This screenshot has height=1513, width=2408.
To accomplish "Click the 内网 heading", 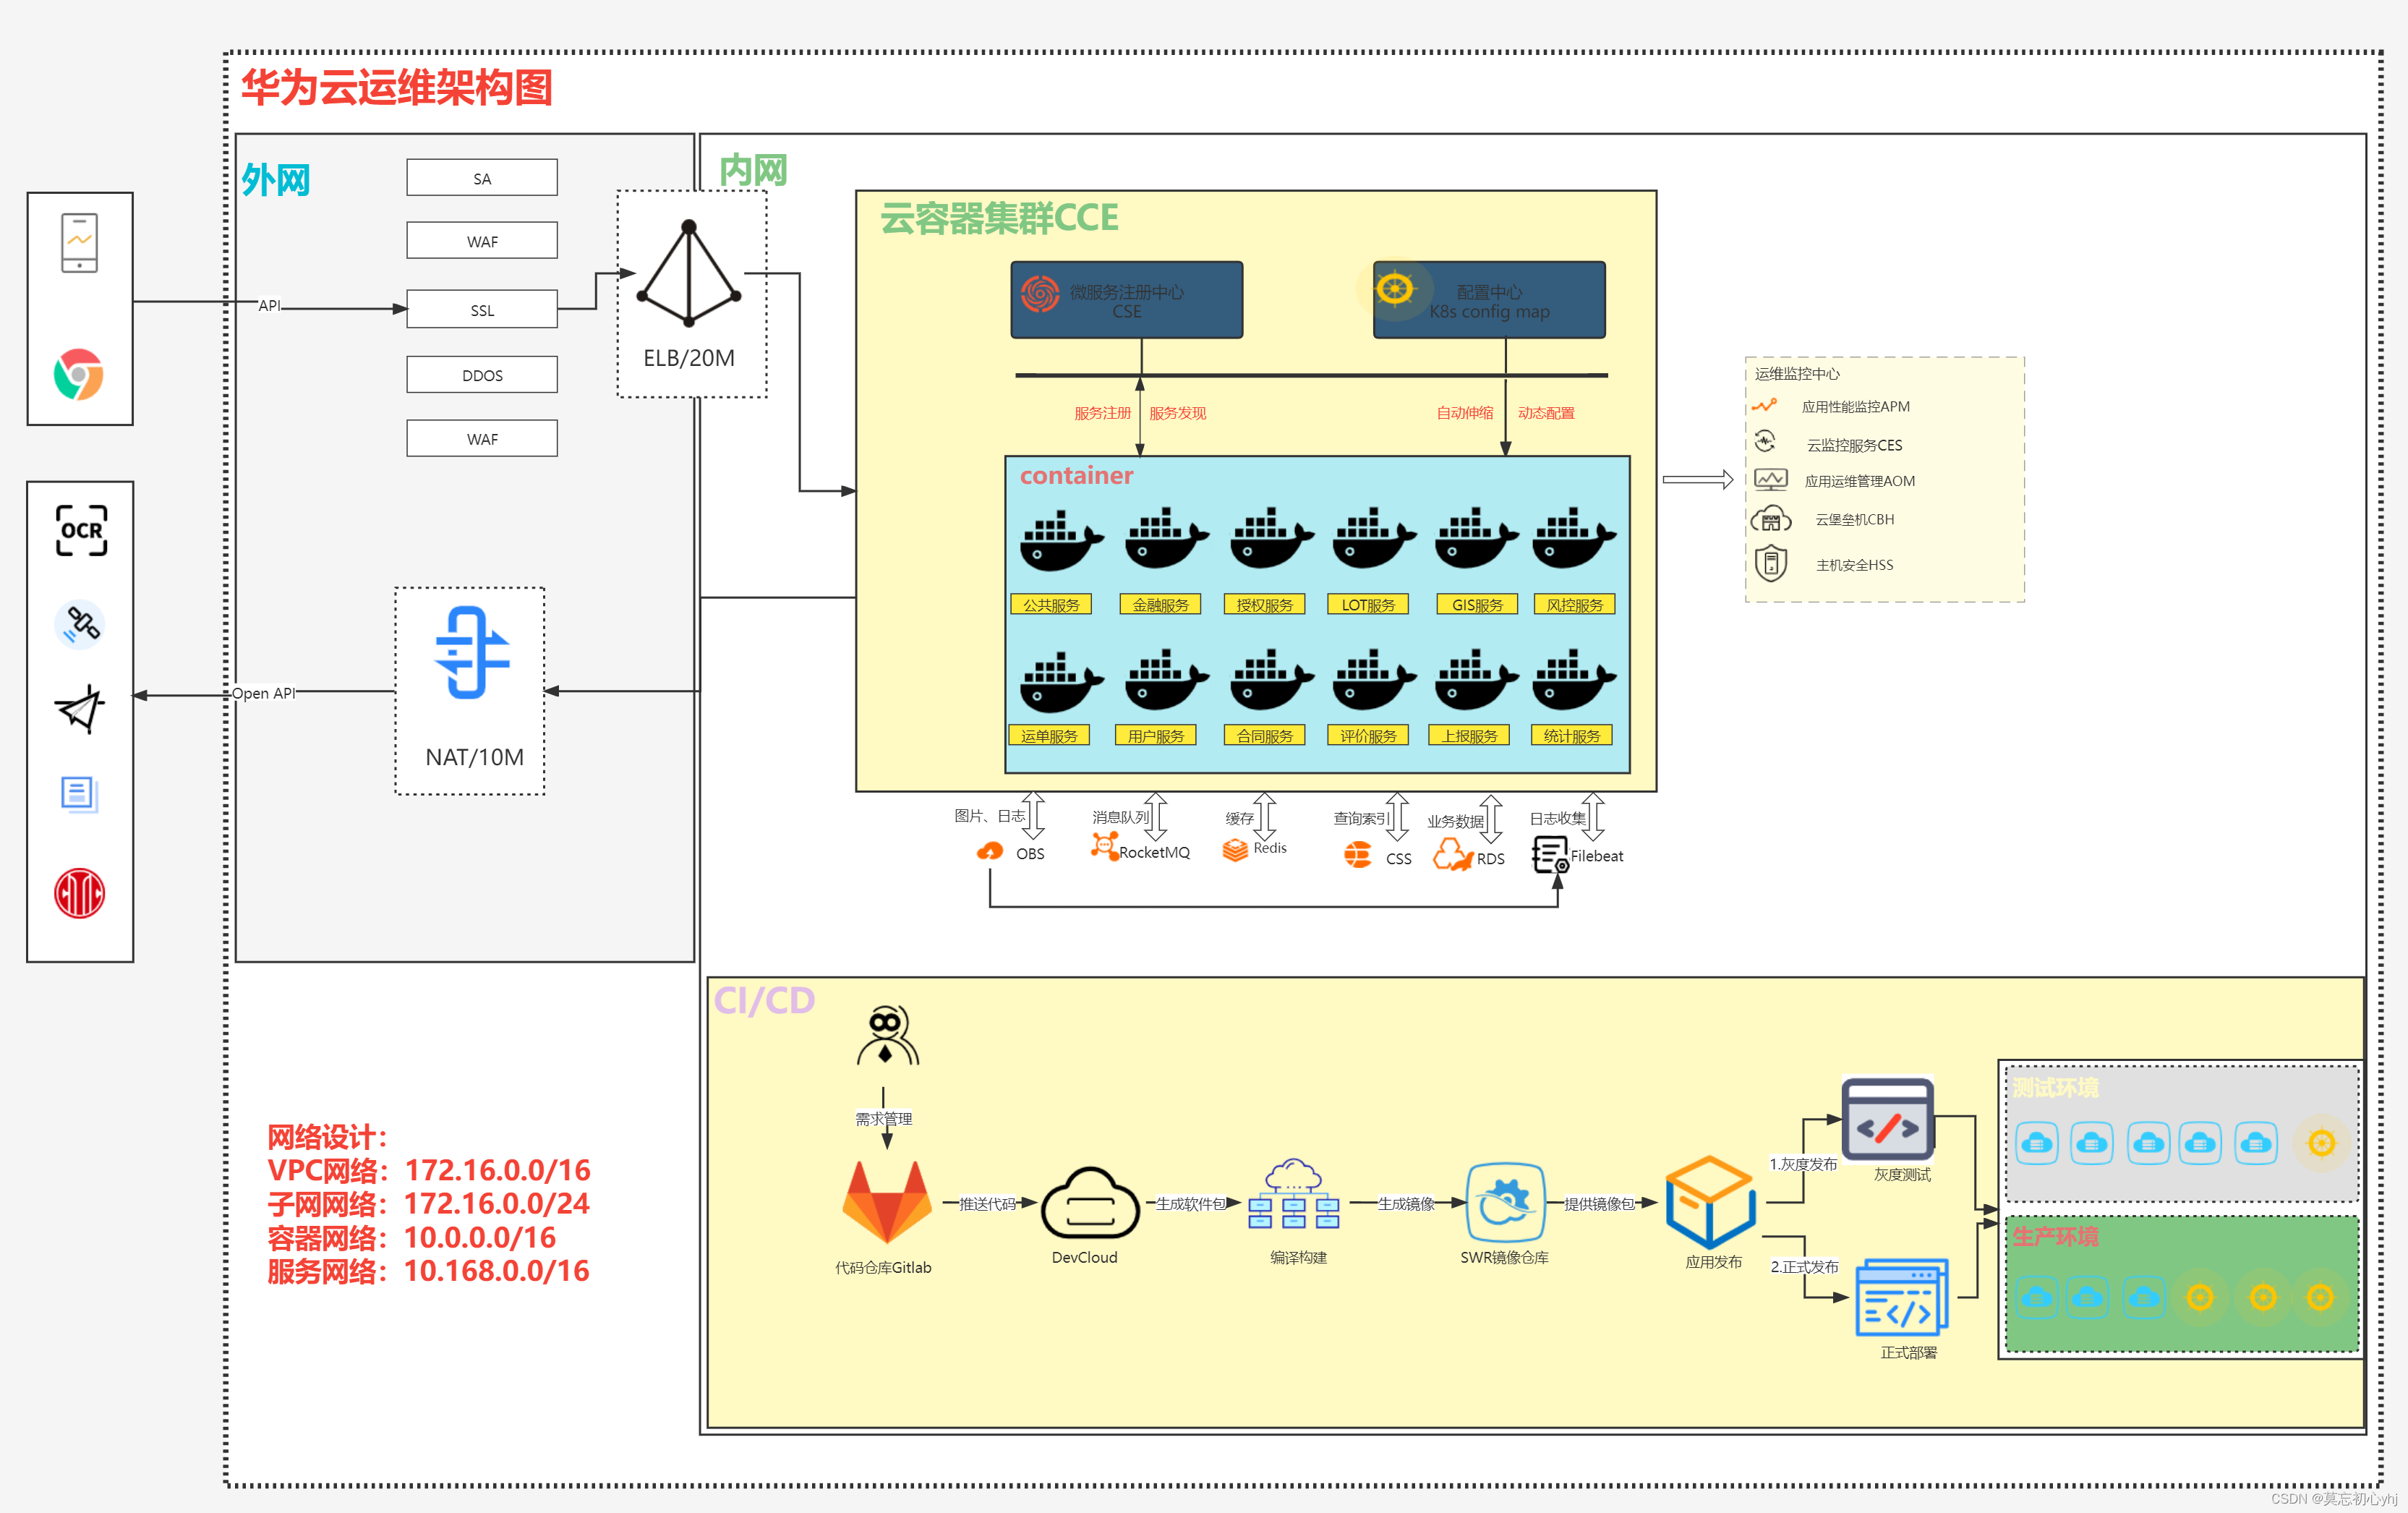I will 753,170.
